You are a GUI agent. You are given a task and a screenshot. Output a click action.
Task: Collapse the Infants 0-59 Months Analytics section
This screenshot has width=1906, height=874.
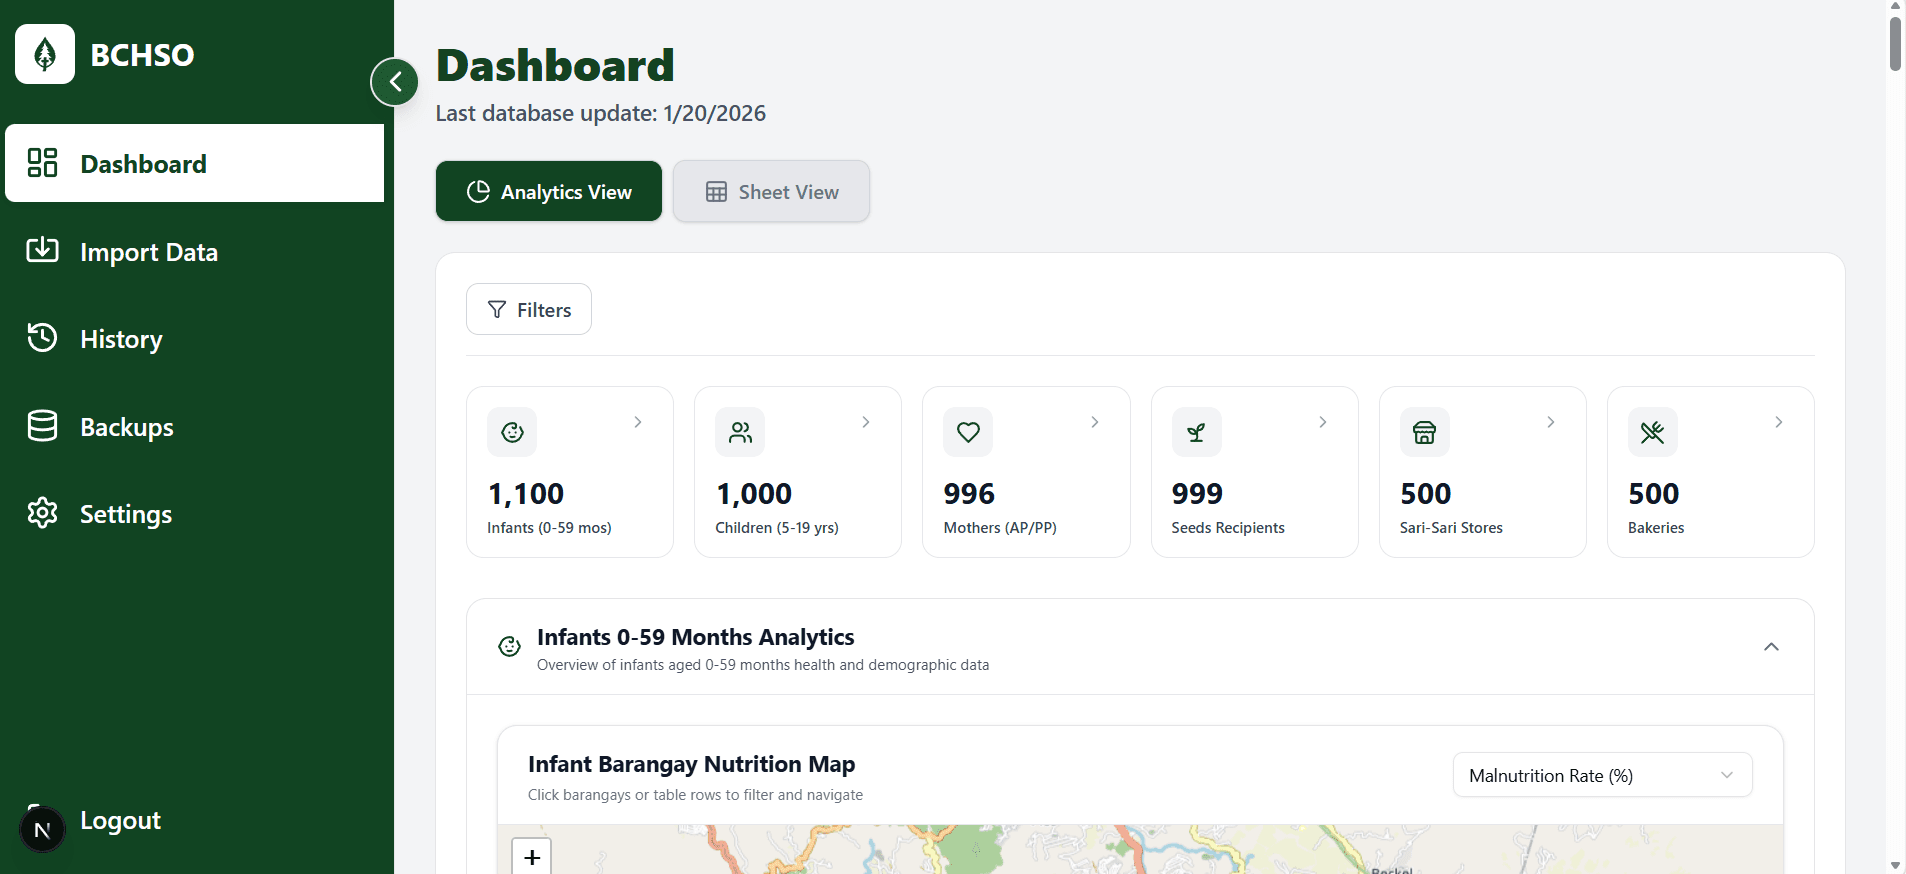(x=1771, y=647)
